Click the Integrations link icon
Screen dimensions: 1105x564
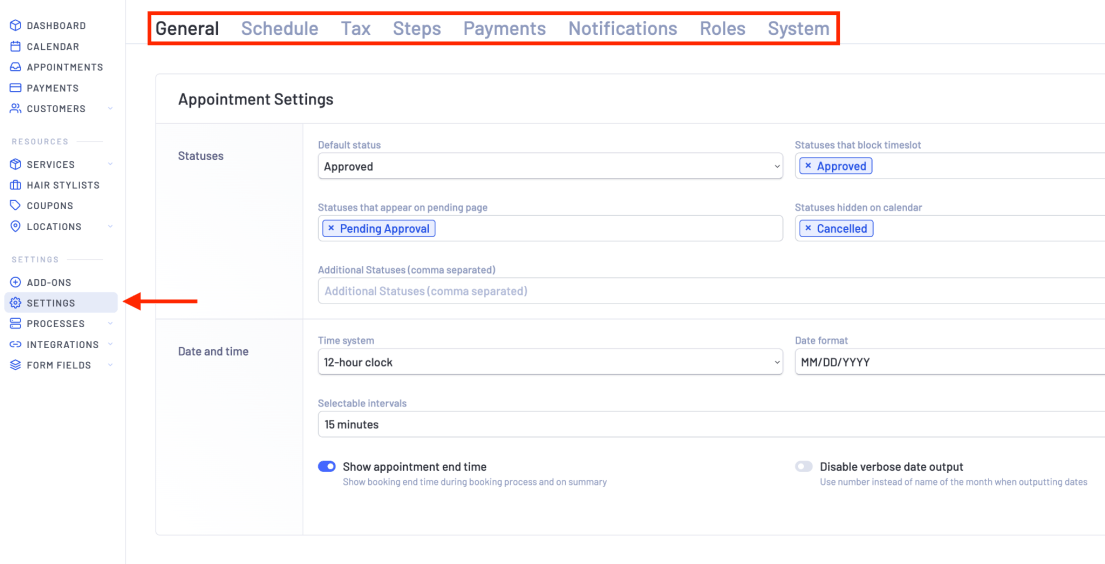[16, 345]
